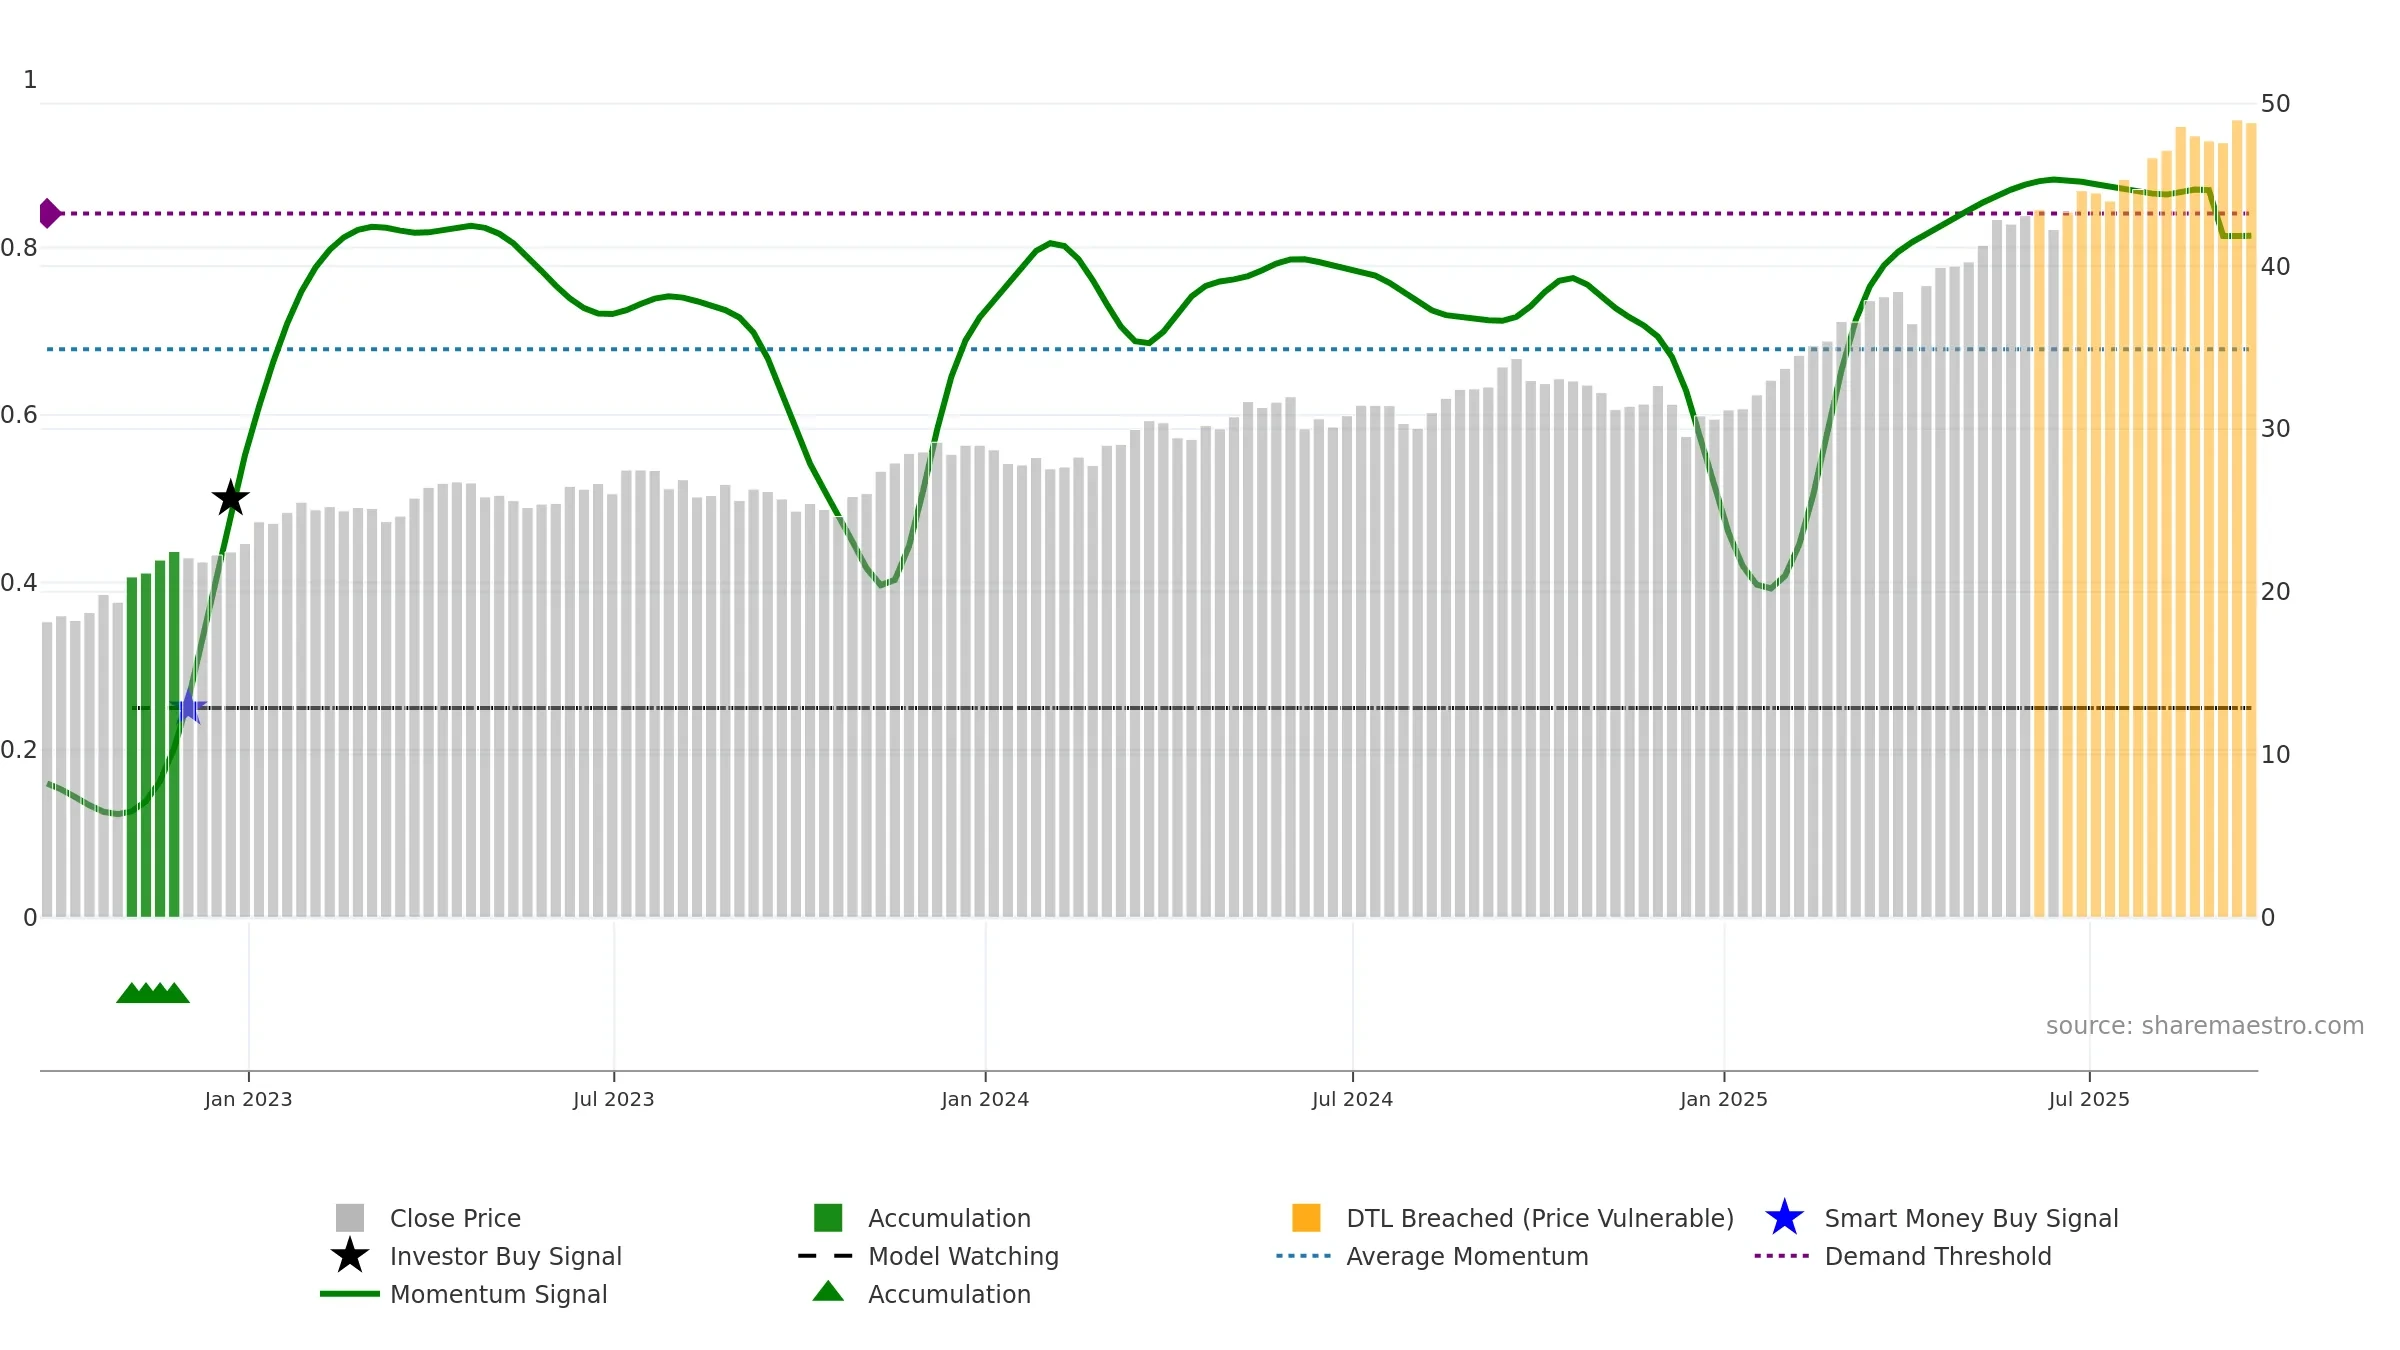This screenshot has height=1350, width=2400.
Task: Click the source: sharemaestro.com text
Action: [2205, 1026]
